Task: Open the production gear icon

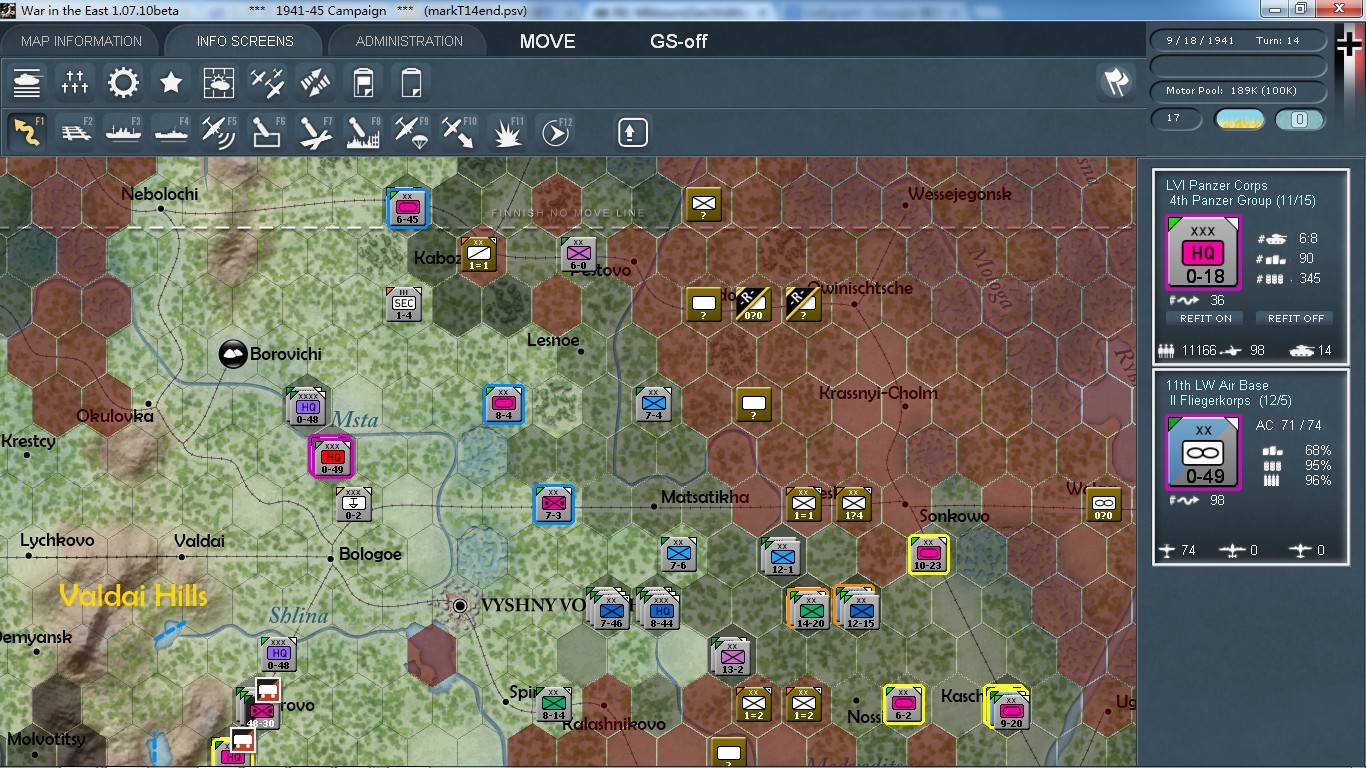Action: click(123, 82)
